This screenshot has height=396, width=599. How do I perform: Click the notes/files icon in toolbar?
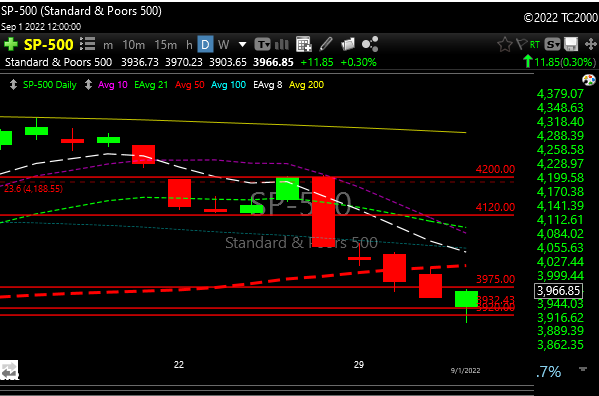[348, 44]
